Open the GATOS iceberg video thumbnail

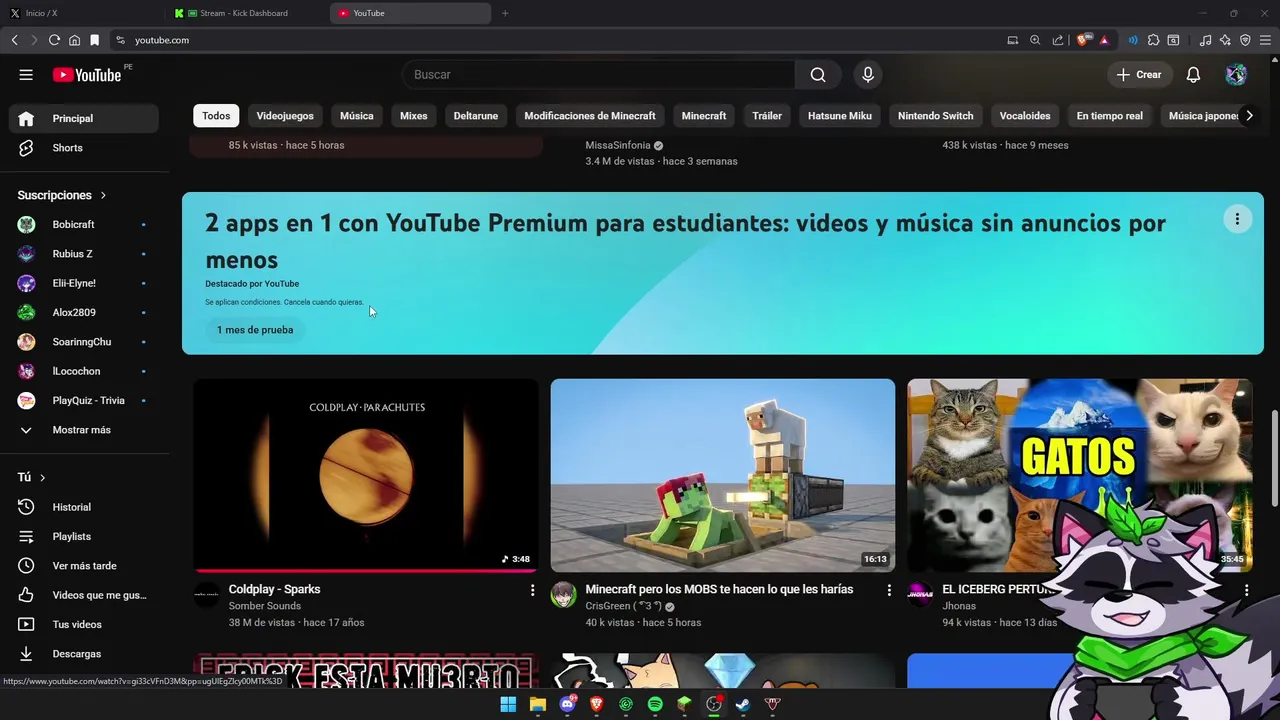point(1080,475)
